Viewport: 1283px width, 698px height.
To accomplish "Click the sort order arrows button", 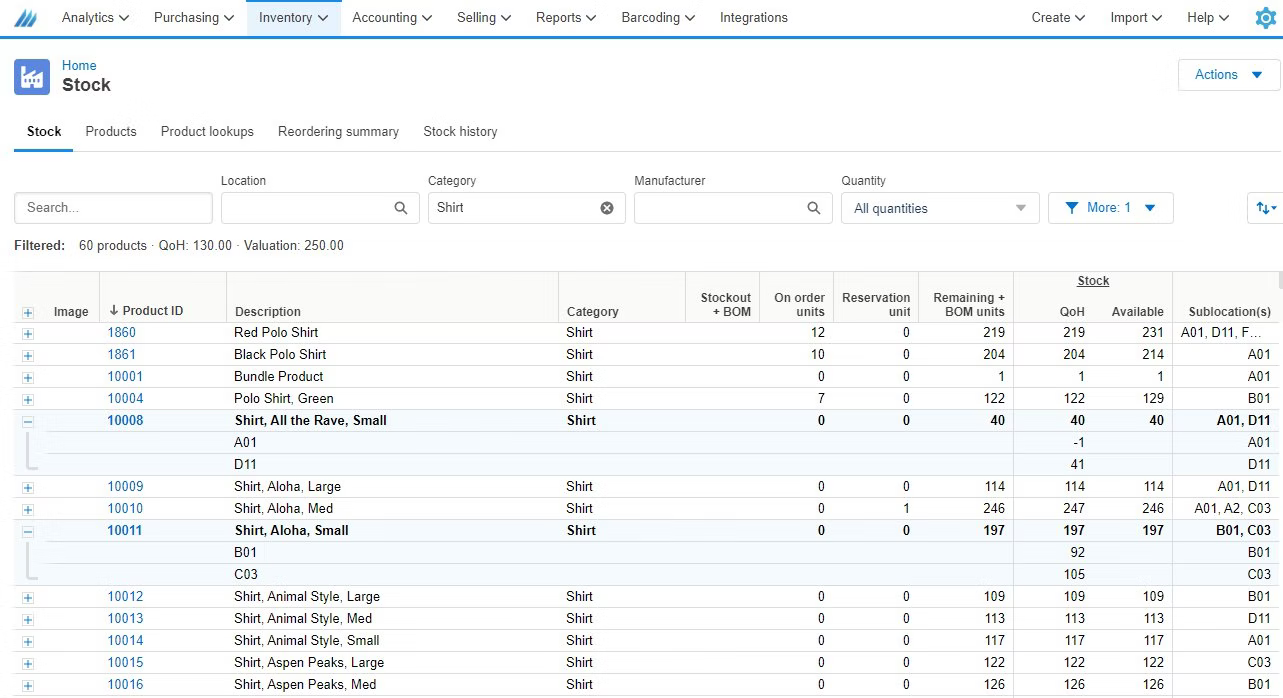I will click(1265, 208).
